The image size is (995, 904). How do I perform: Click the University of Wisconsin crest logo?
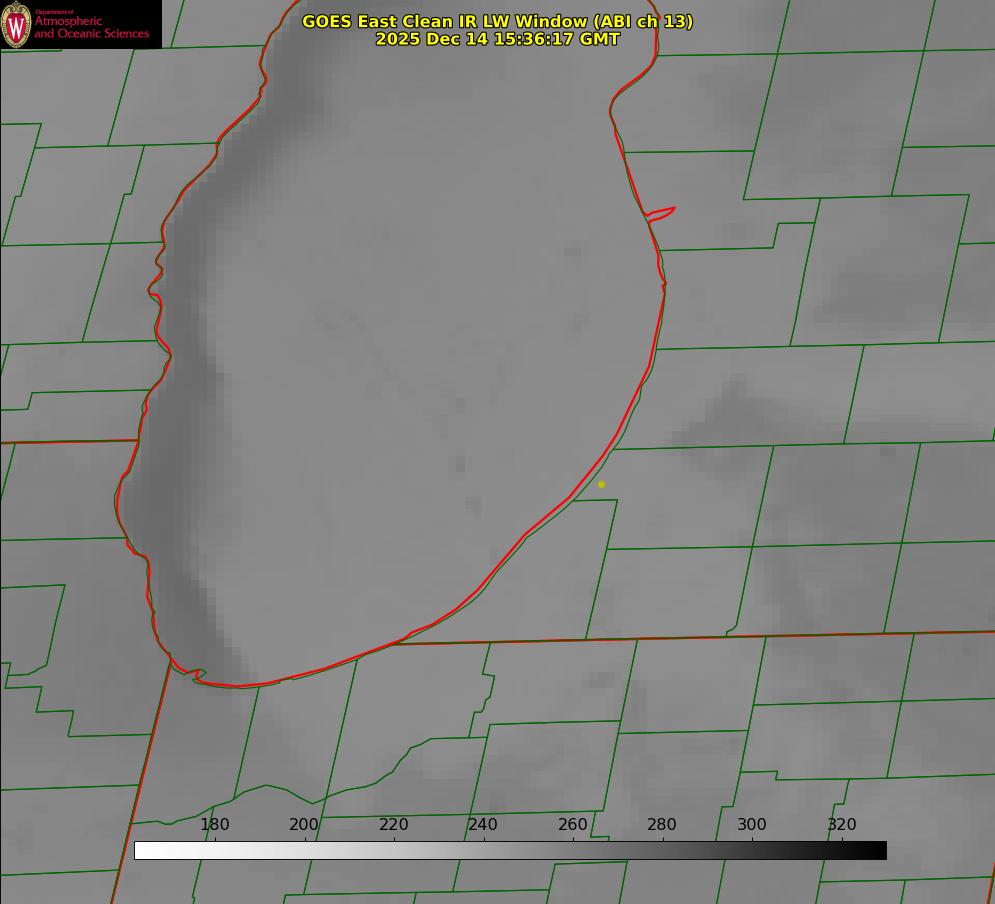coord(17,24)
